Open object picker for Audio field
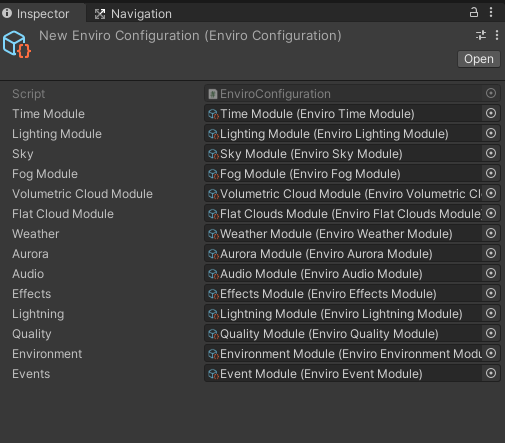Viewport: 505px width, 443px height. point(491,273)
